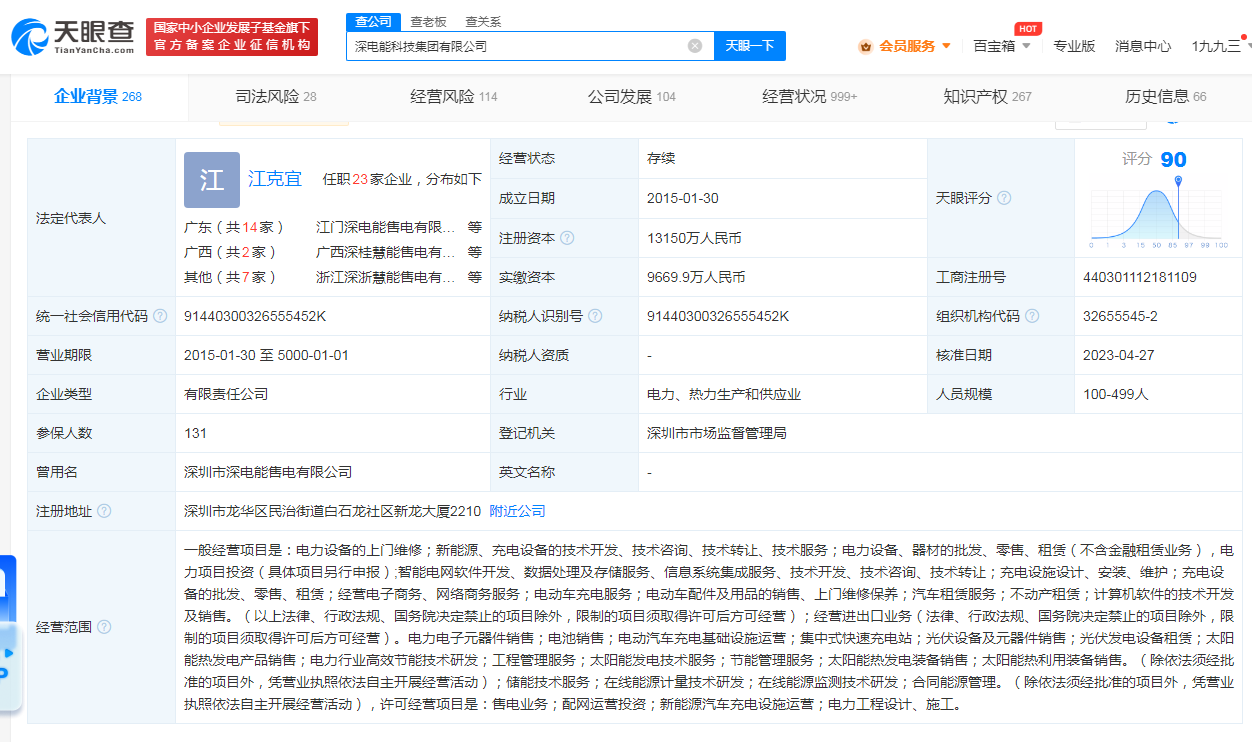
Task: Click the 营业期限 value 2015-01-30 至 5000-01-01
Action: (x=266, y=355)
